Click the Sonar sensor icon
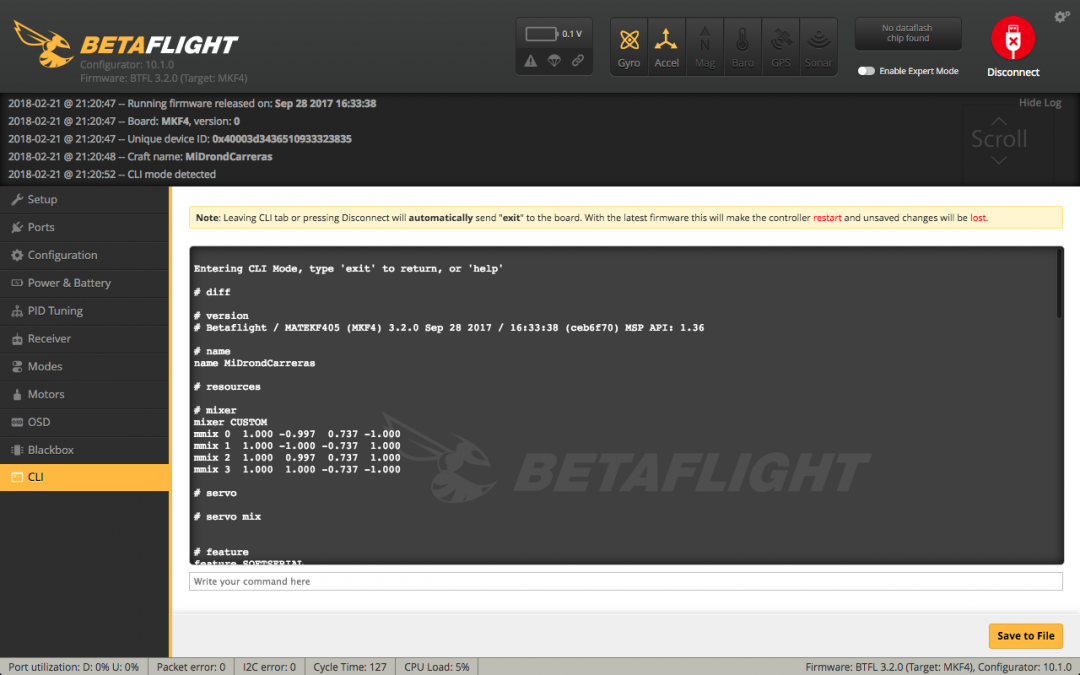This screenshot has height=675, width=1080. coord(819,45)
